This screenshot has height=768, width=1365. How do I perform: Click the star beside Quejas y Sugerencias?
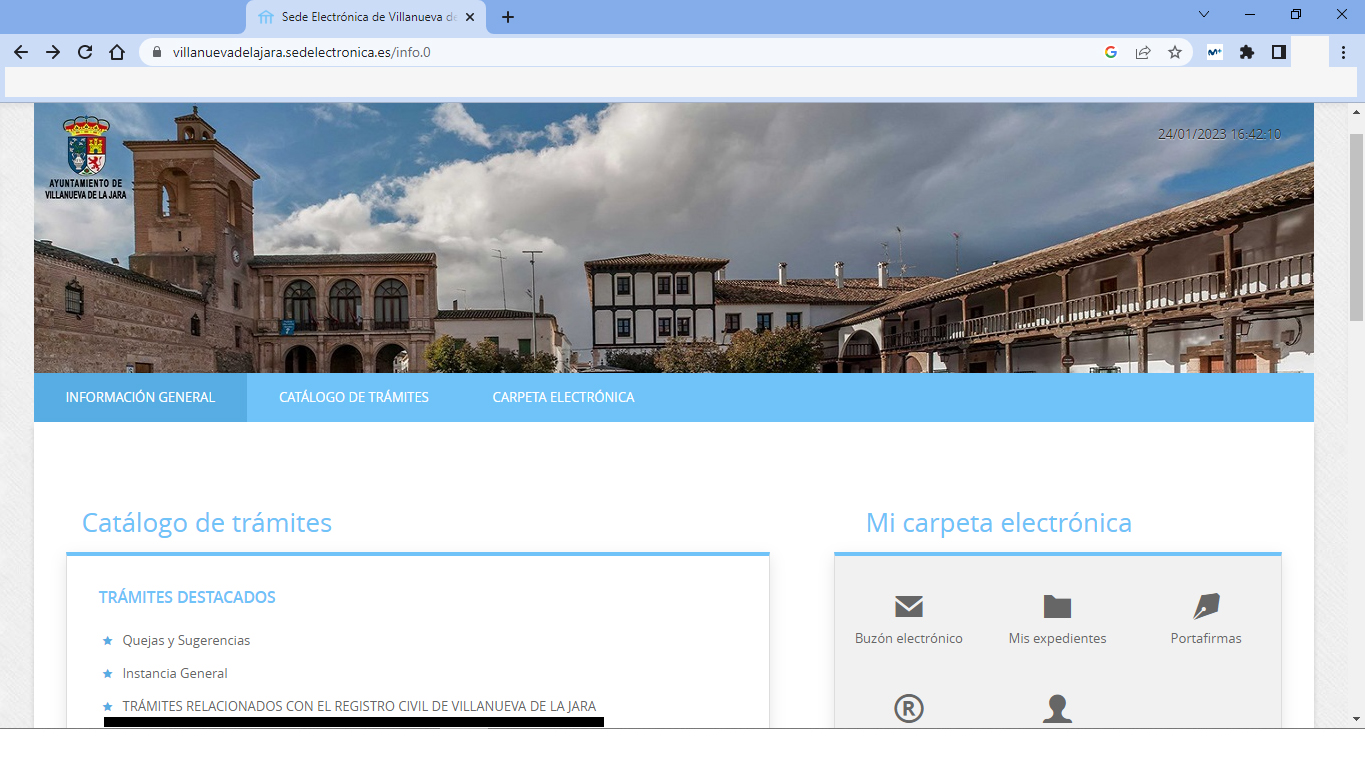coord(108,640)
